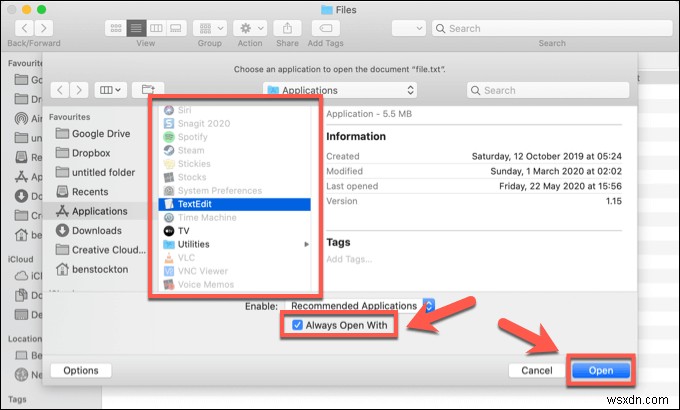
Task: Open the Group dropdown in Finder toolbar
Action: click(210, 28)
